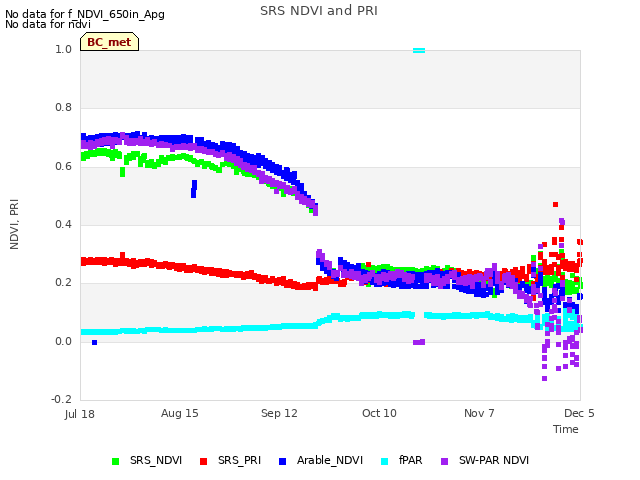
Task: Click the NDVI, PRI y-axis title
Action: (x=14, y=224)
